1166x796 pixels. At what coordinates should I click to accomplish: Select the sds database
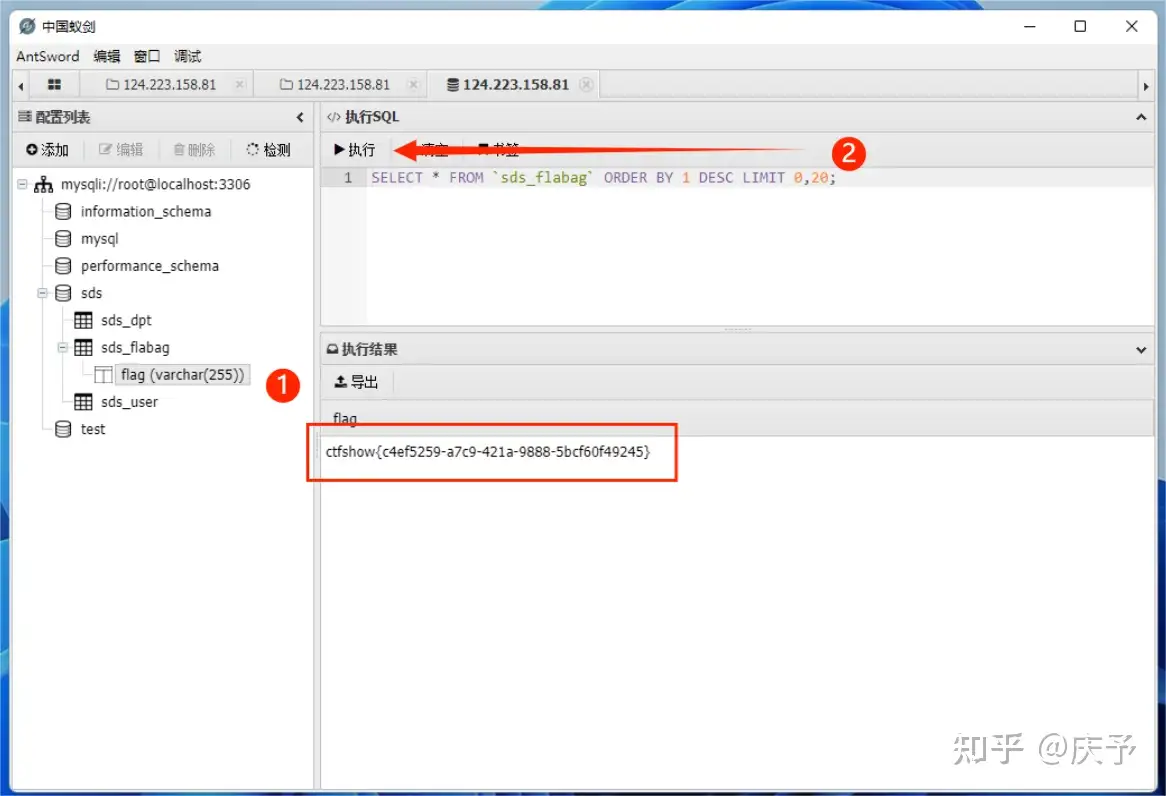(x=91, y=293)
